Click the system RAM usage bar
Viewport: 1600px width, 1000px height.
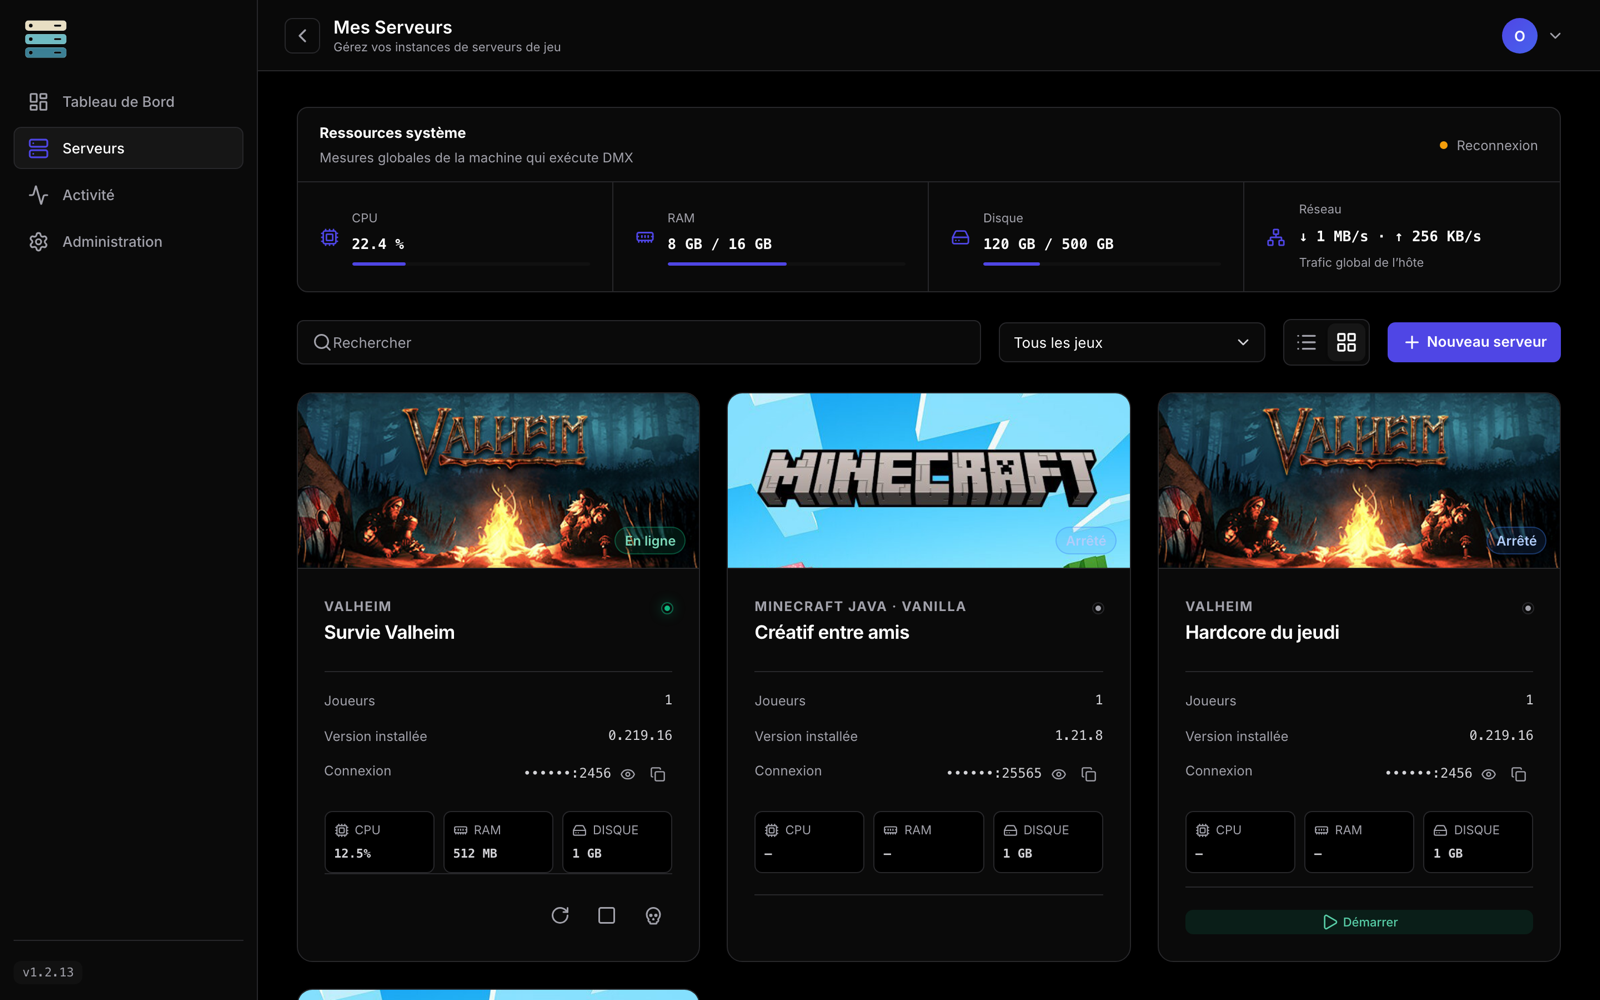click(x=786, y=264)
